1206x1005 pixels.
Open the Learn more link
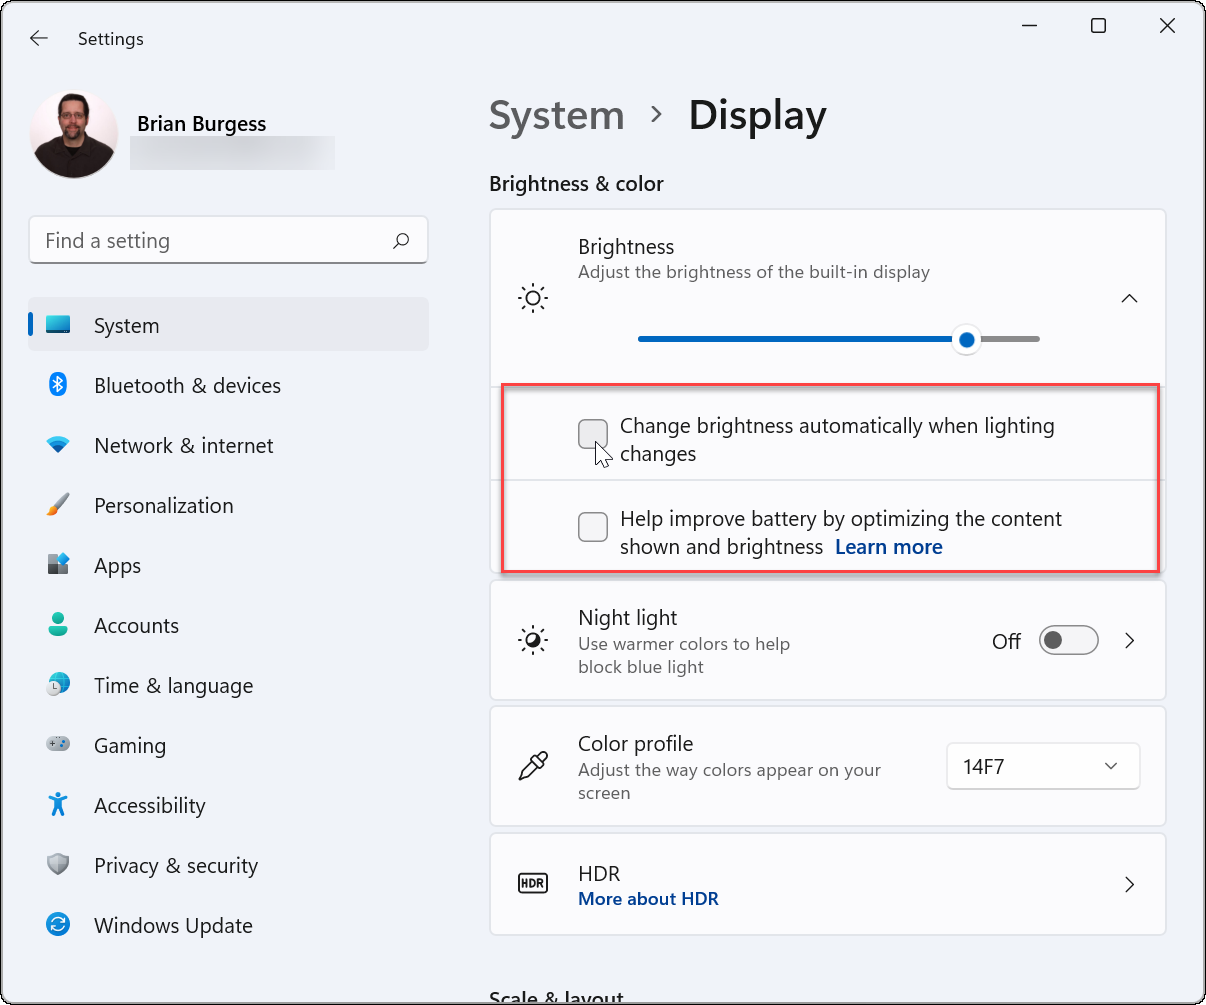pyautogui.click(x=888, y=546)
